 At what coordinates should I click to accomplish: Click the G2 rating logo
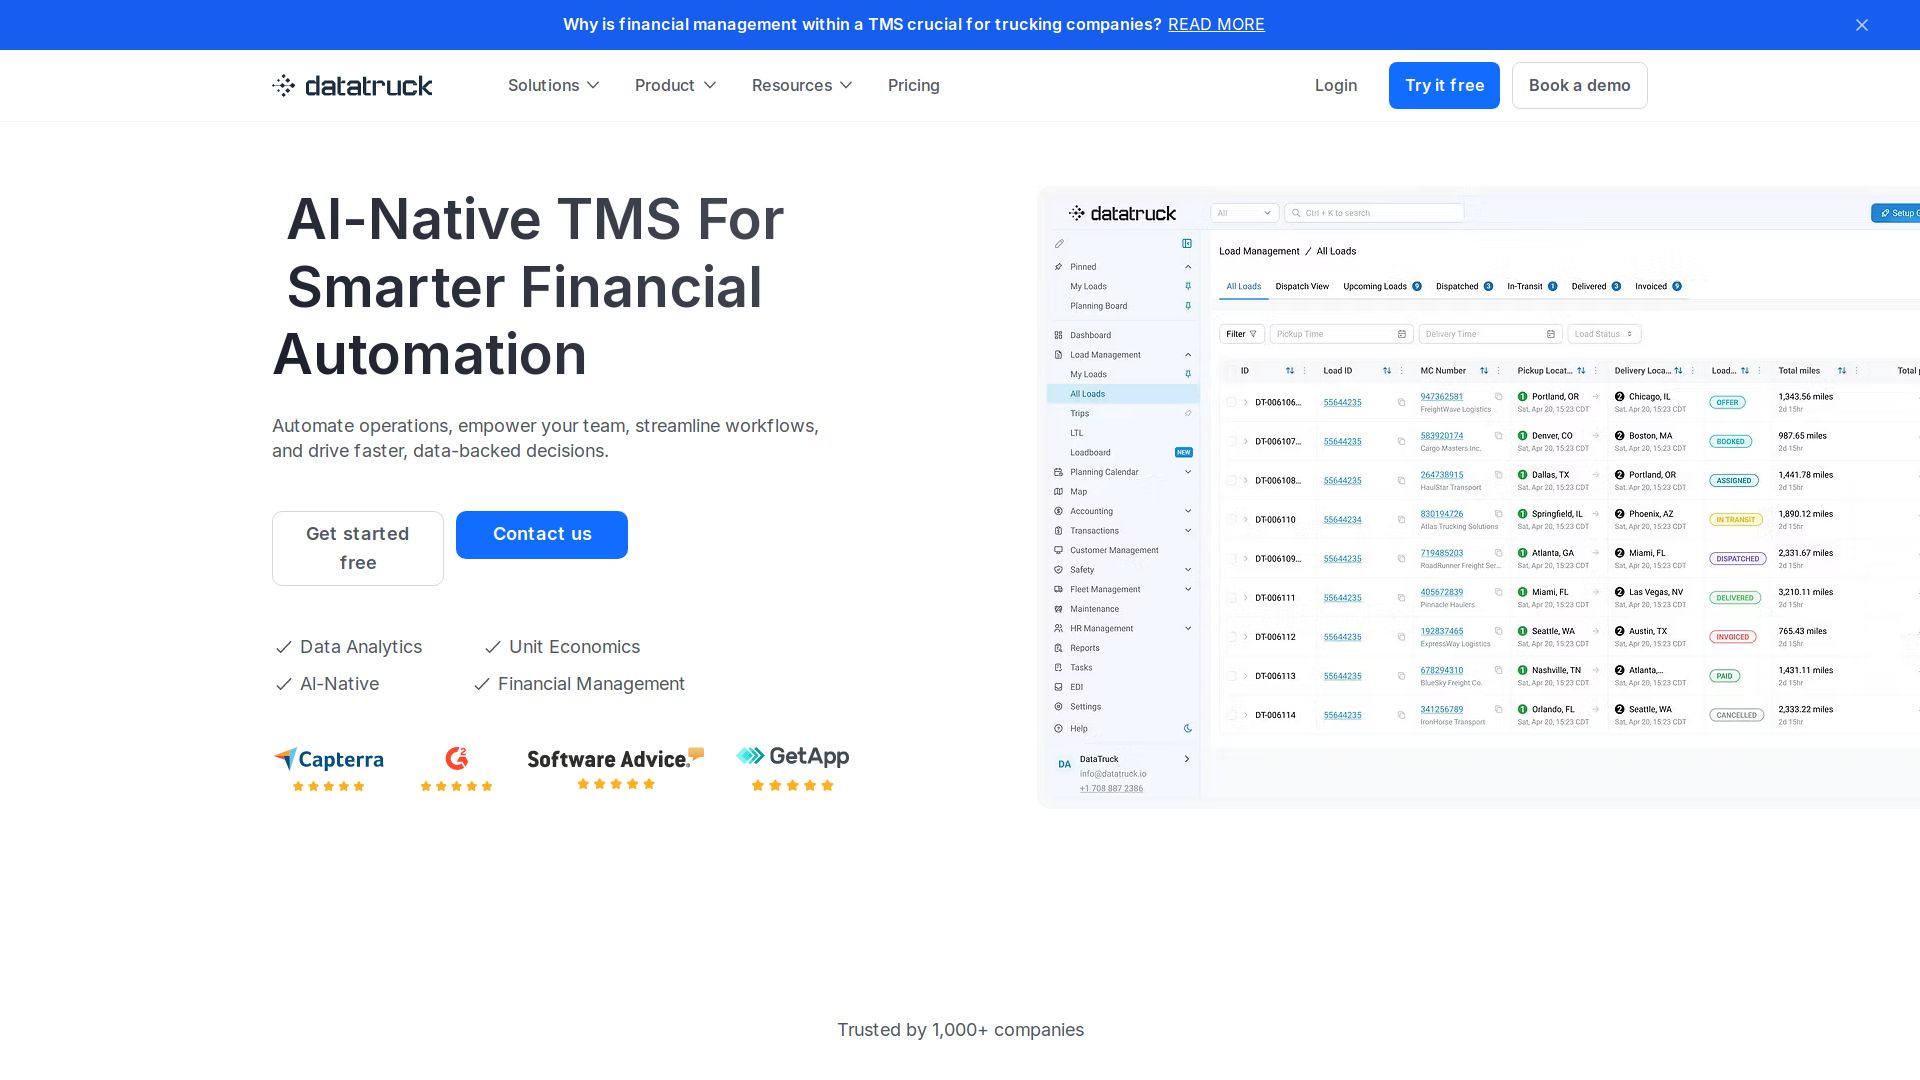(457, 759)
